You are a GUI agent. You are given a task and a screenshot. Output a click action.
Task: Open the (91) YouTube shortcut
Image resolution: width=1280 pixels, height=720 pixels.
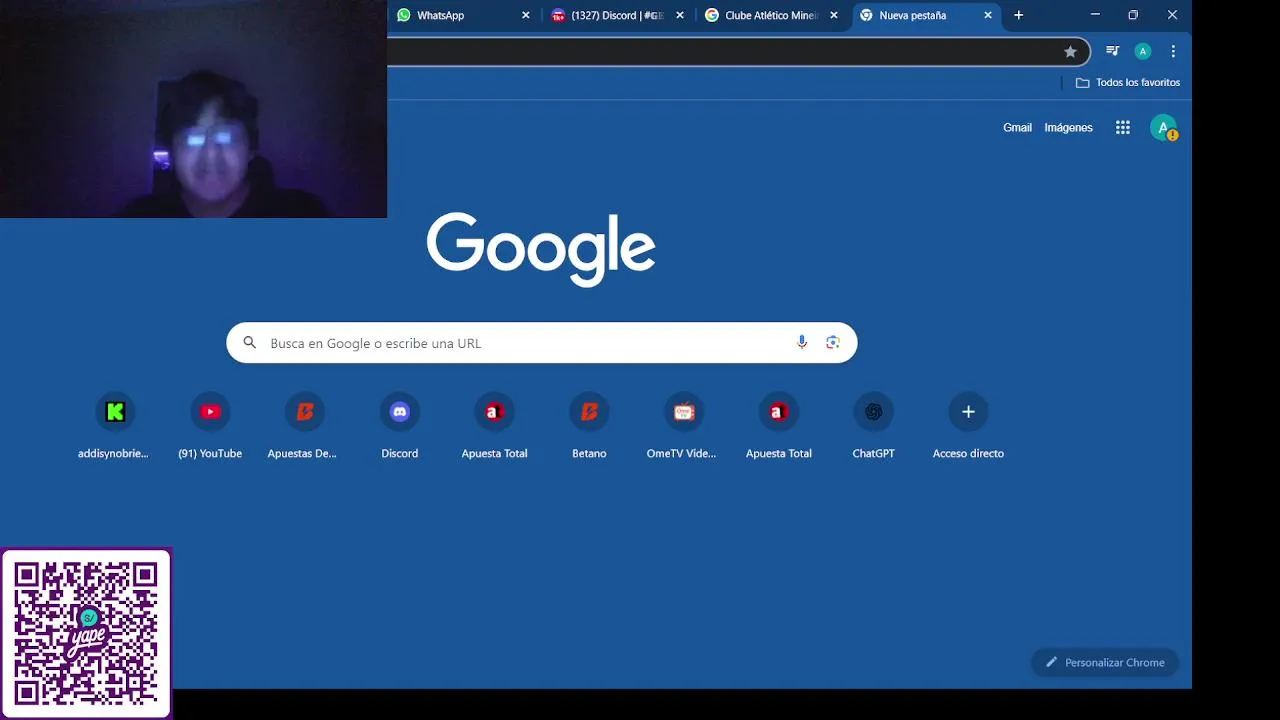[x=210, y=425]
